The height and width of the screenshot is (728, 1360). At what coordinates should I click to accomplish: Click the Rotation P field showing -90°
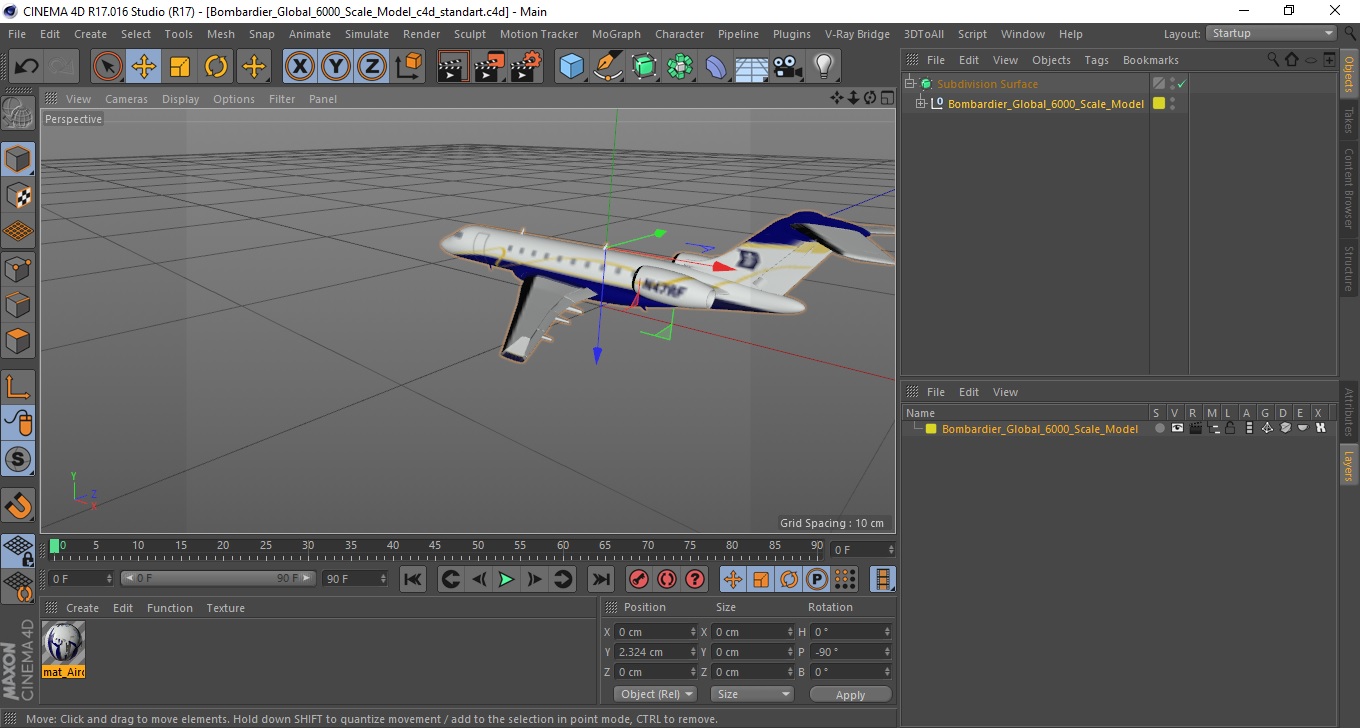[x=850, y=652]
